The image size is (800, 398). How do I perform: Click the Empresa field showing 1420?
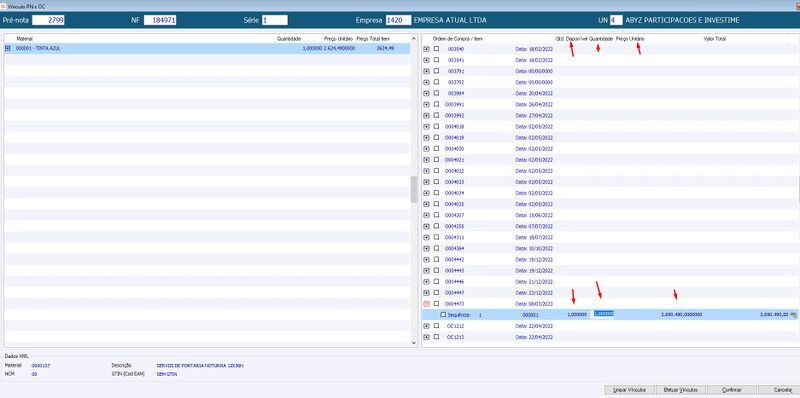pyautogui.click(x=398, y=20)
